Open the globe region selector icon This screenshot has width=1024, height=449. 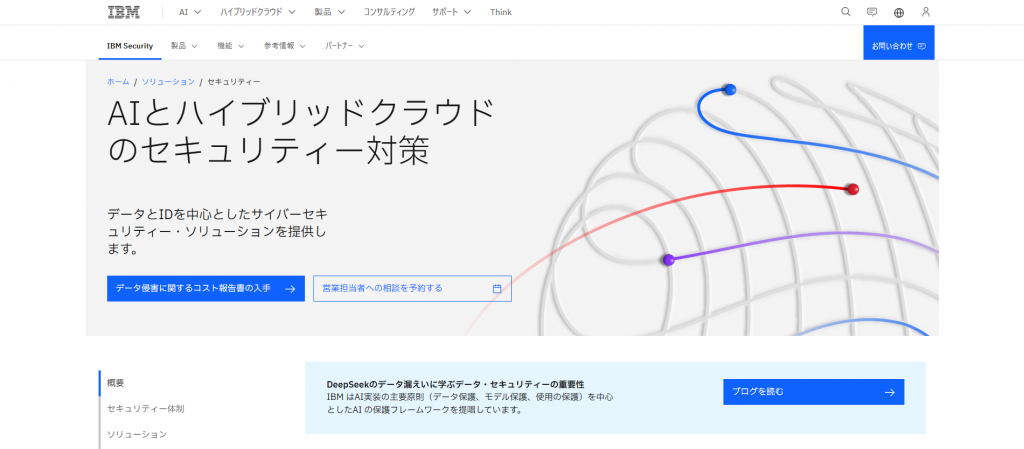(x=899, y=12)
